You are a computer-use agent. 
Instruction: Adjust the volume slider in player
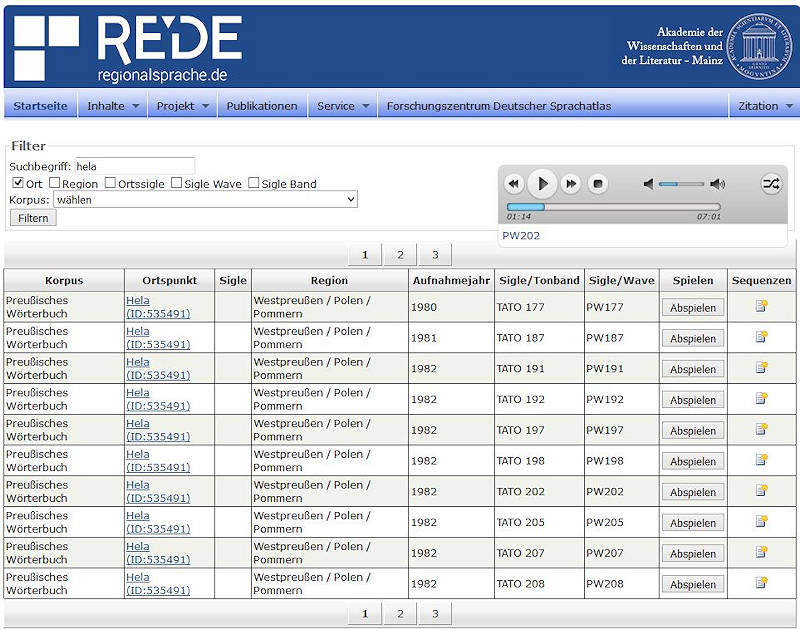(x=681, y=184)
